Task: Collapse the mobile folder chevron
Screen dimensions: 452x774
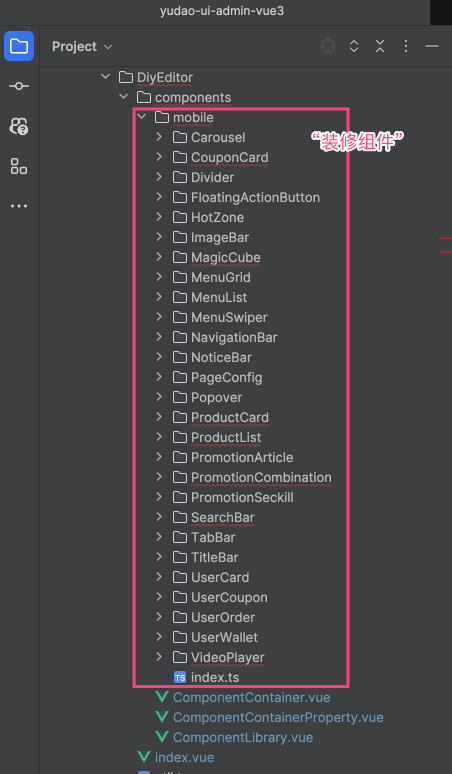Action: pos(141,117)
